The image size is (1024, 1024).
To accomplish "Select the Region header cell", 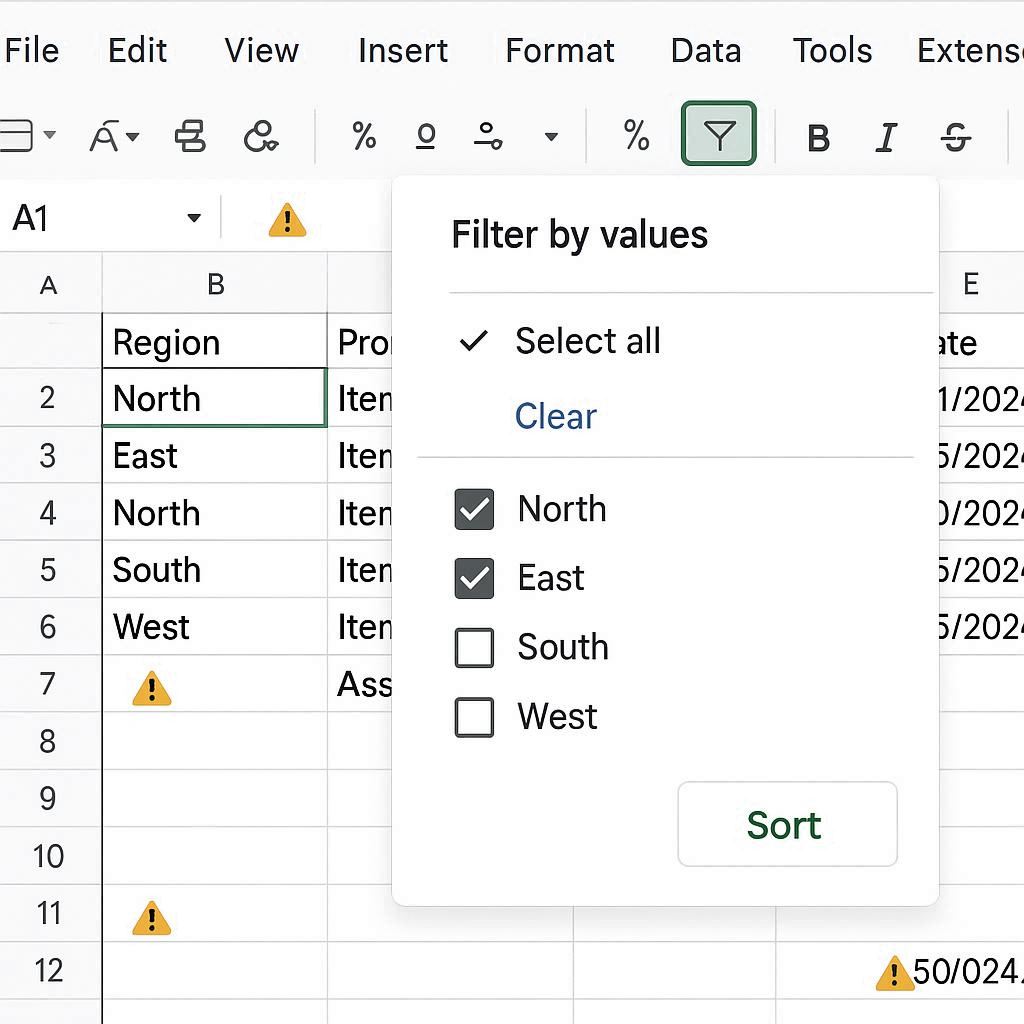I will tap(215, 342).
